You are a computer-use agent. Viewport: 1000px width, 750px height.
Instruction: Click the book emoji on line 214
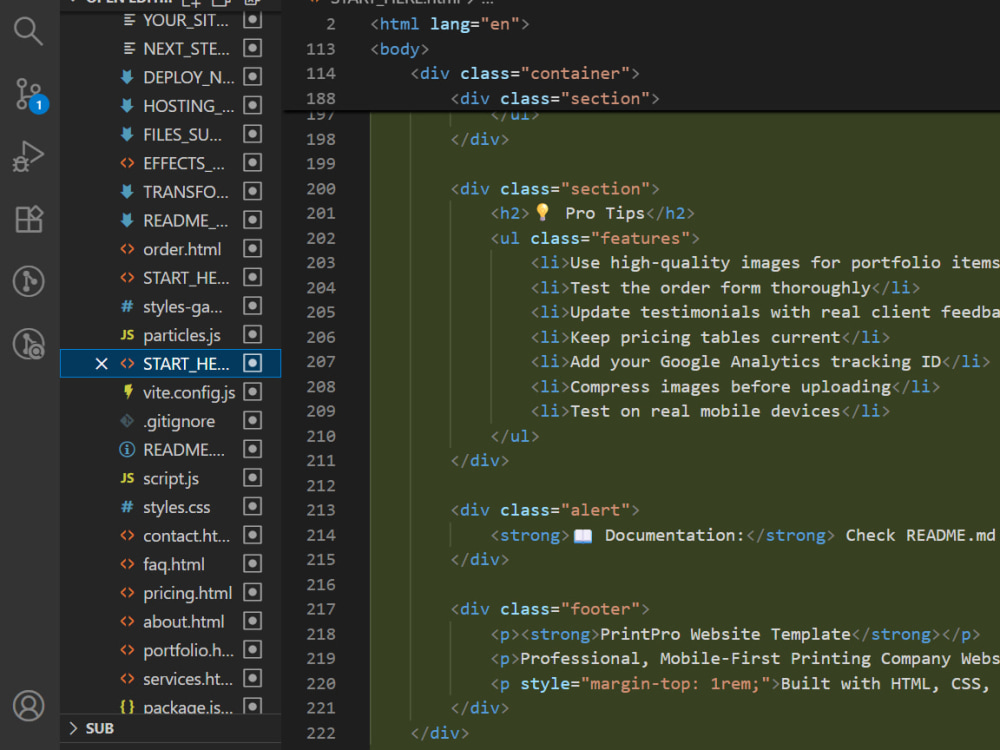point(583,536)
